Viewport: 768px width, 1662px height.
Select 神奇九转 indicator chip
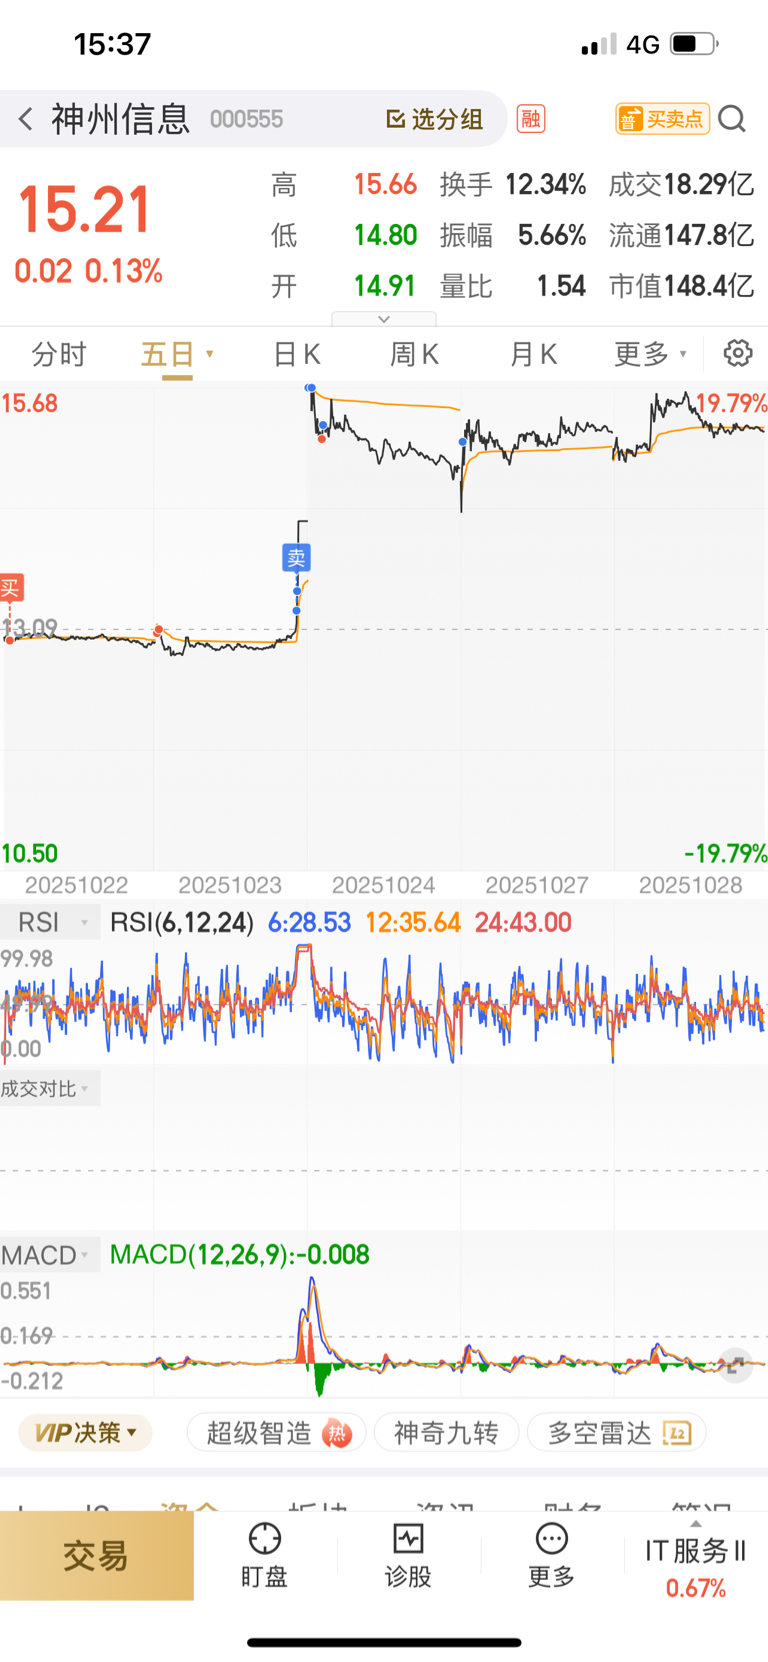(446, 1433)
